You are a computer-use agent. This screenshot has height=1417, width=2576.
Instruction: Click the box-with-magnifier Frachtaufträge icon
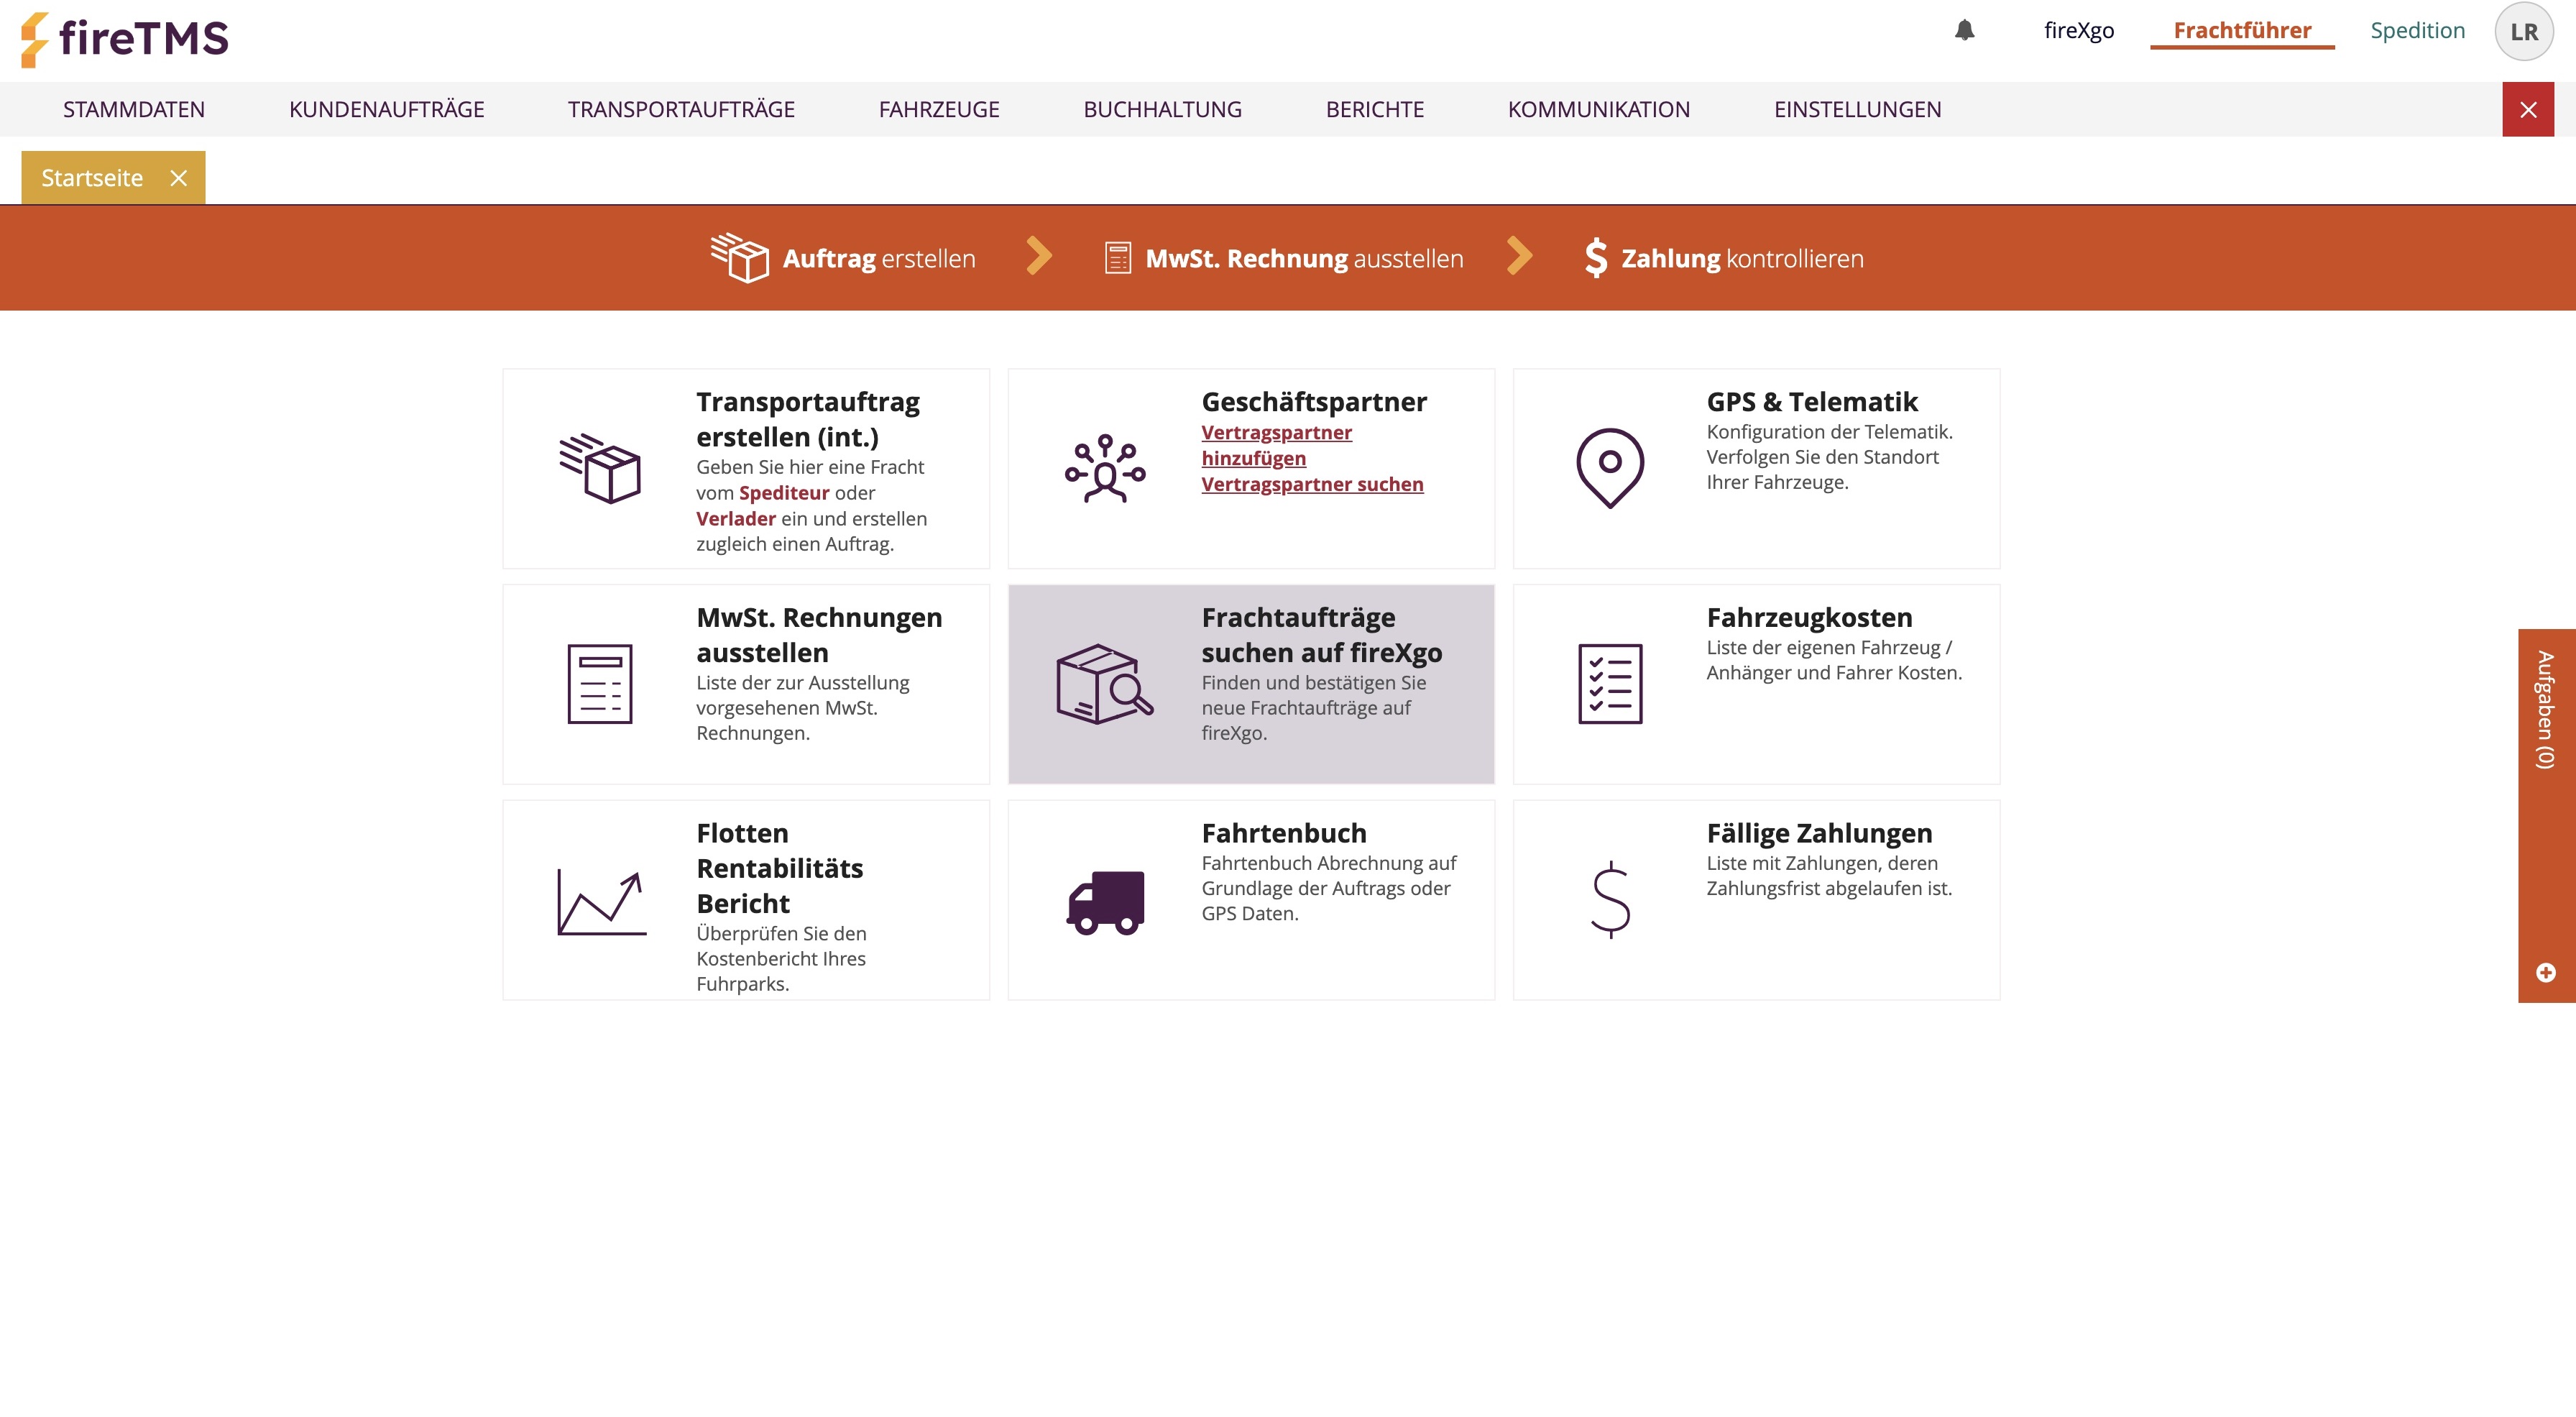[1104, 684]
